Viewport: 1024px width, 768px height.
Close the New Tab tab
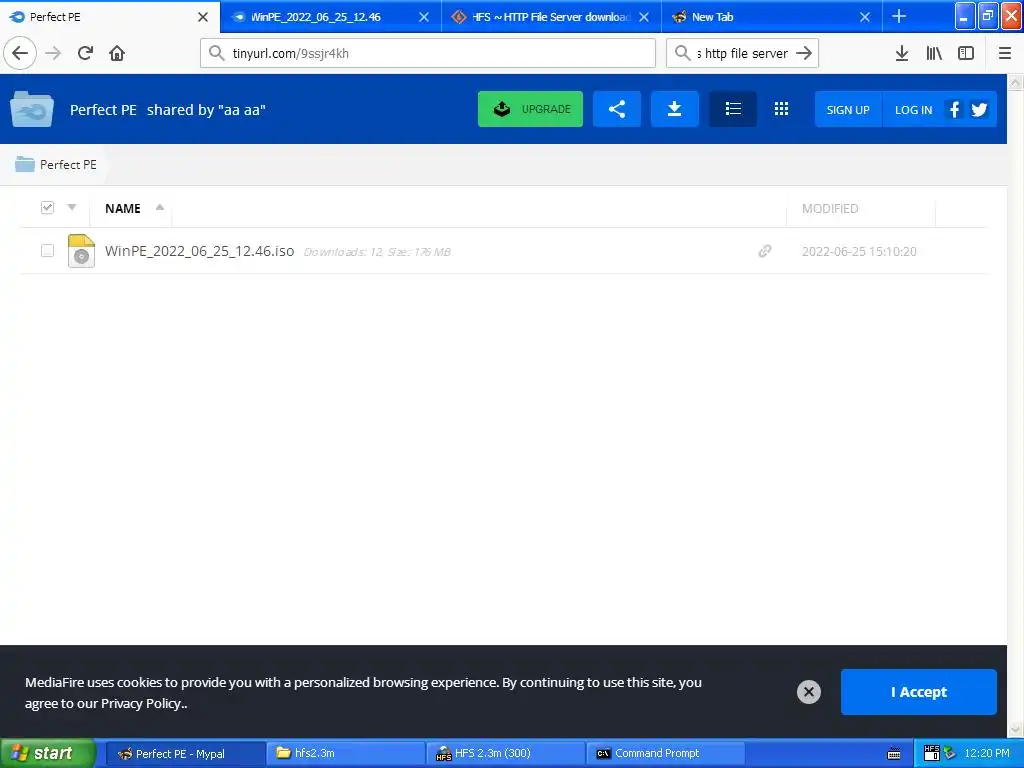(x=865, y=17)
